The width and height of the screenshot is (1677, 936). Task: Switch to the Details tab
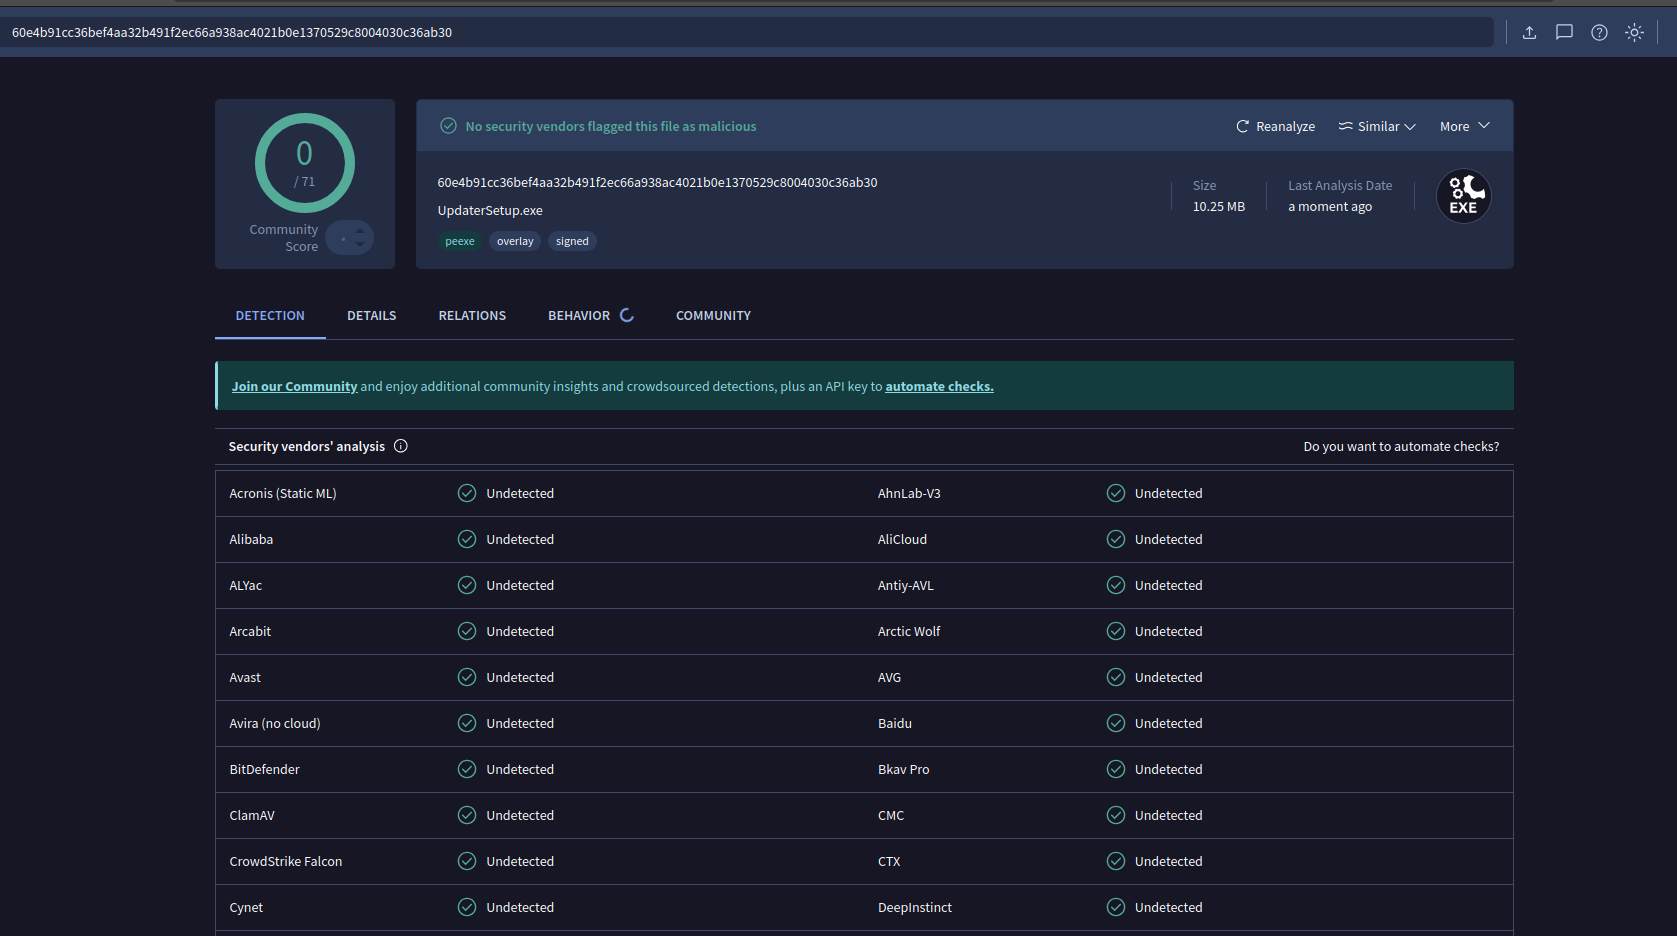click(371, 316)
